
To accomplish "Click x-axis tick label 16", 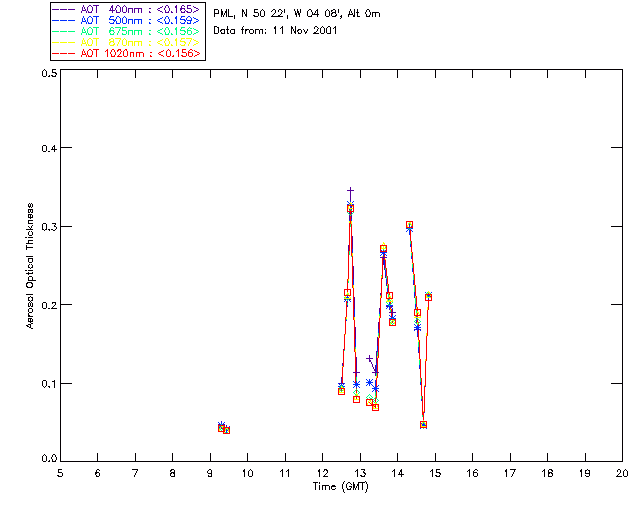I will click(473, 474).
